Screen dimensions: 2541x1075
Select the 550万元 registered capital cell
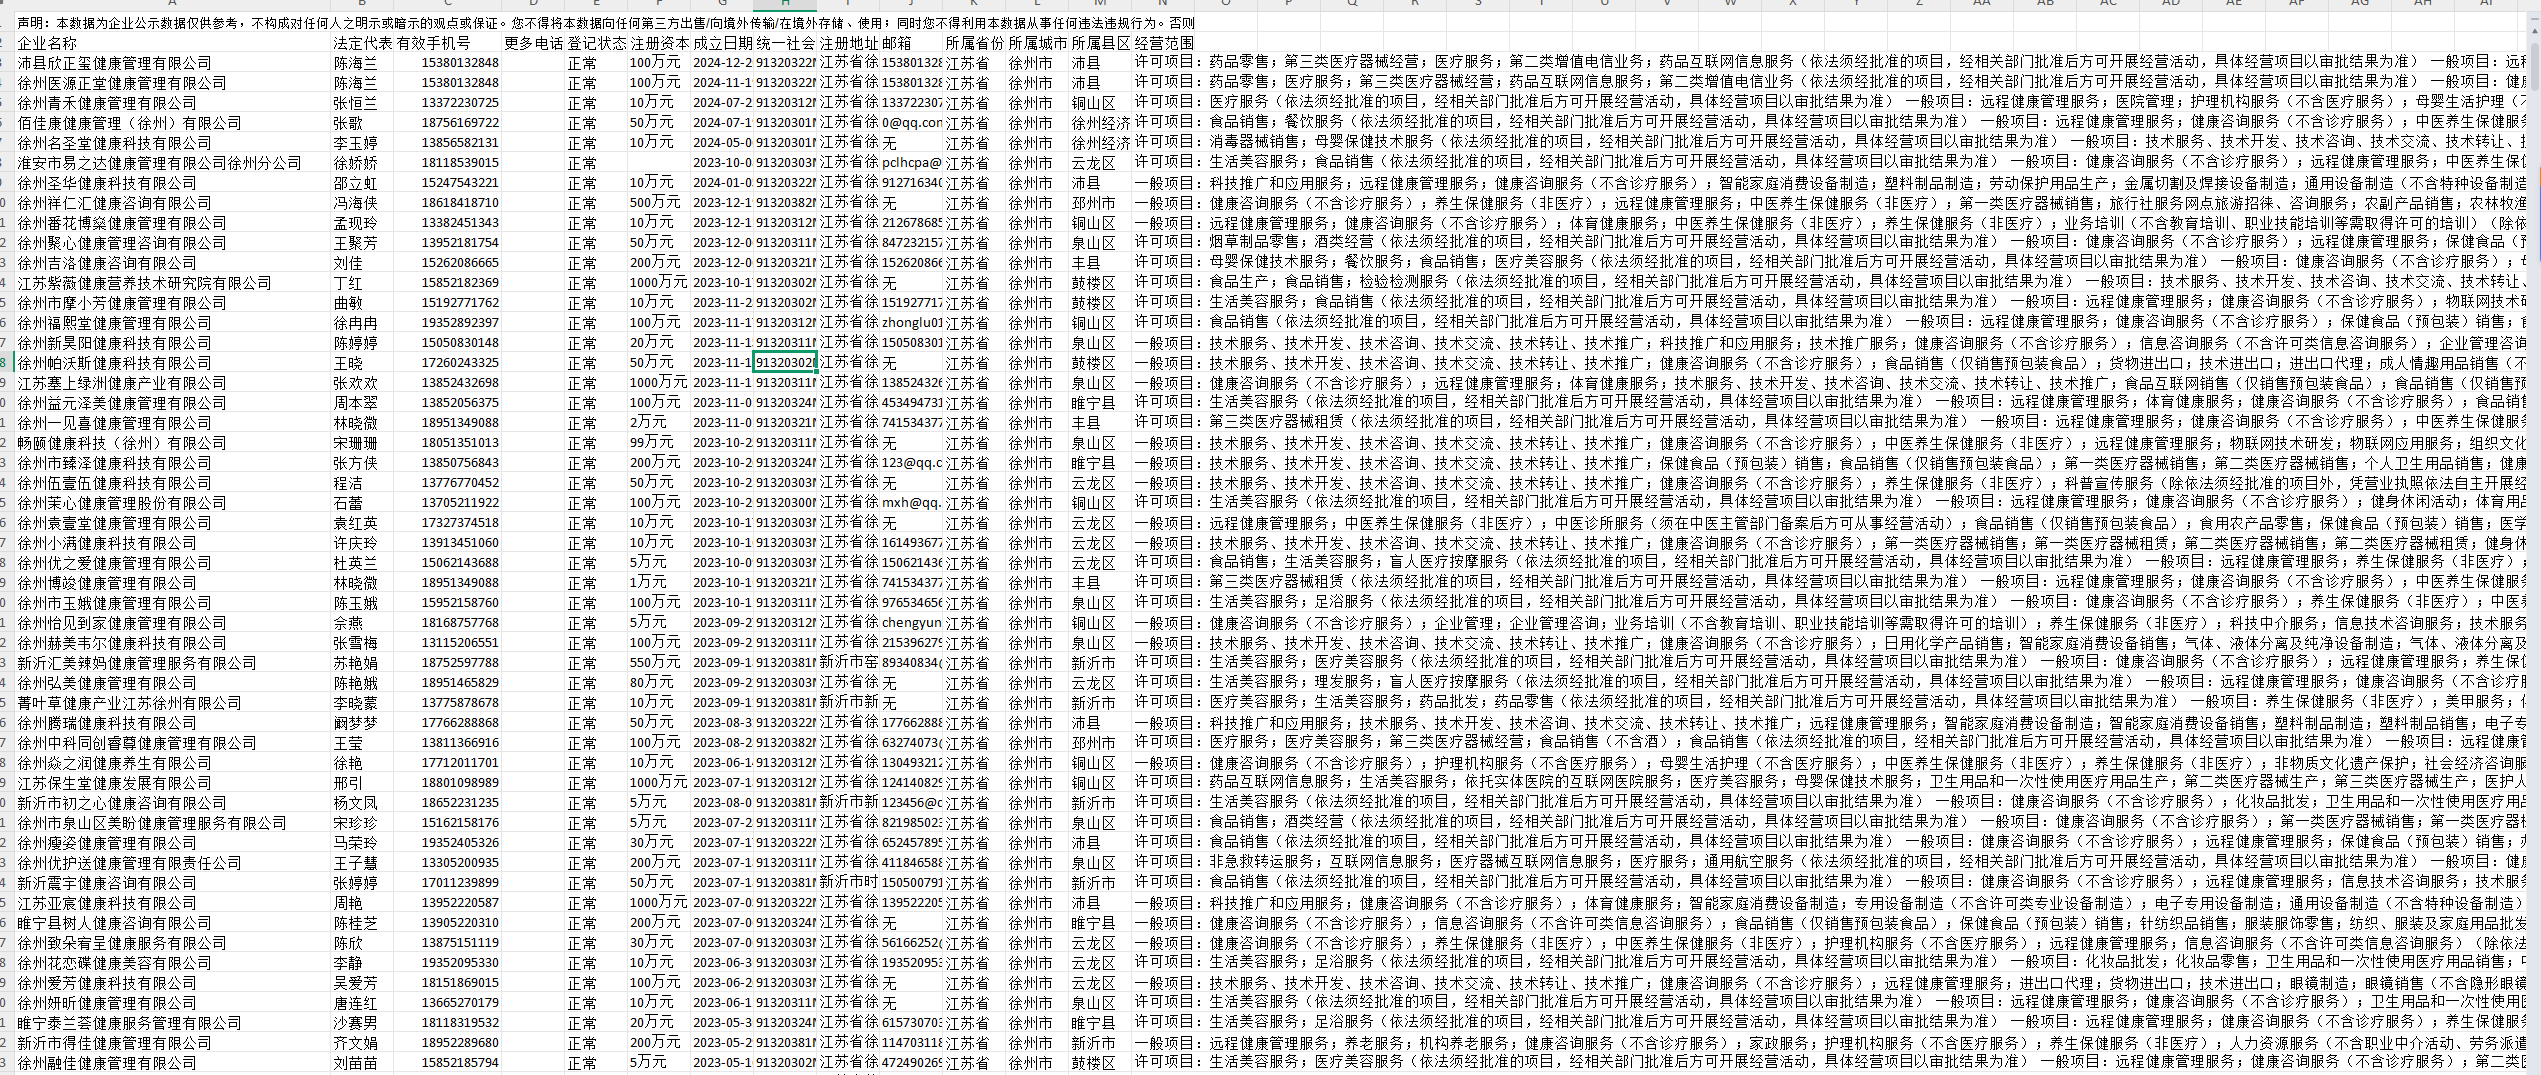(x=655, y=663)
